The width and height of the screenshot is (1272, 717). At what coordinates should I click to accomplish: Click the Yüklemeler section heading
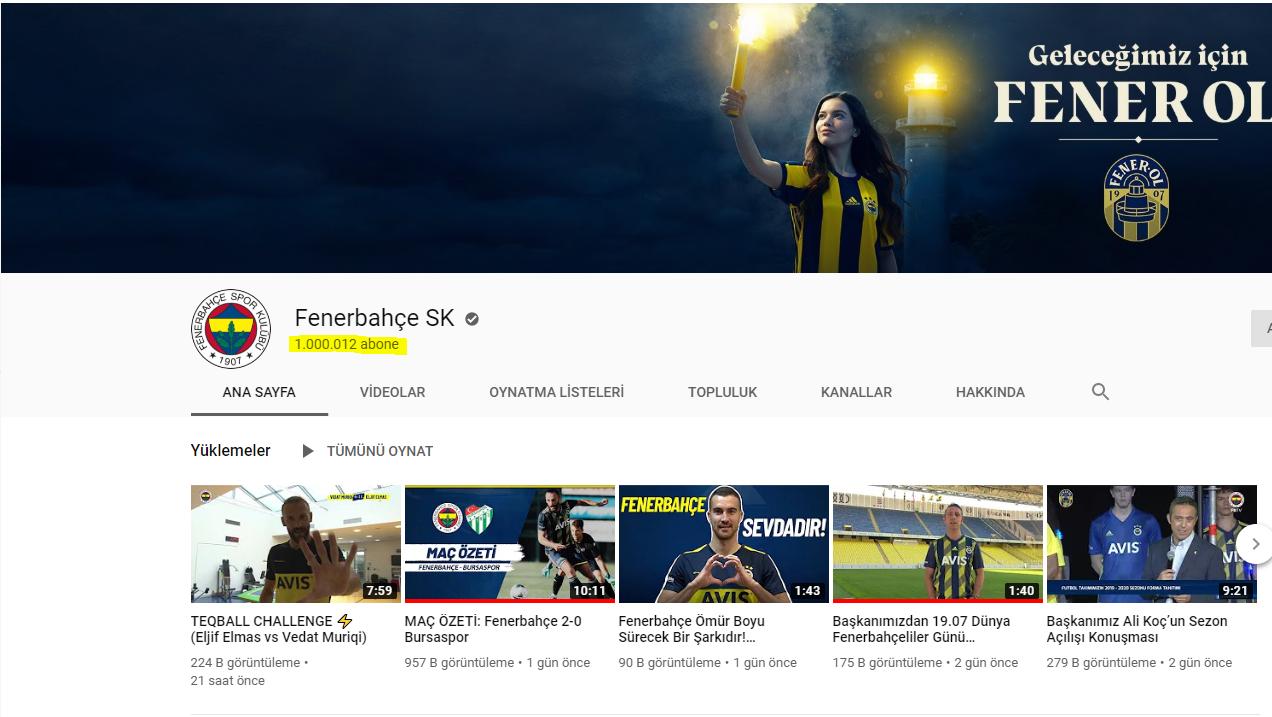(x=230, y=450)
